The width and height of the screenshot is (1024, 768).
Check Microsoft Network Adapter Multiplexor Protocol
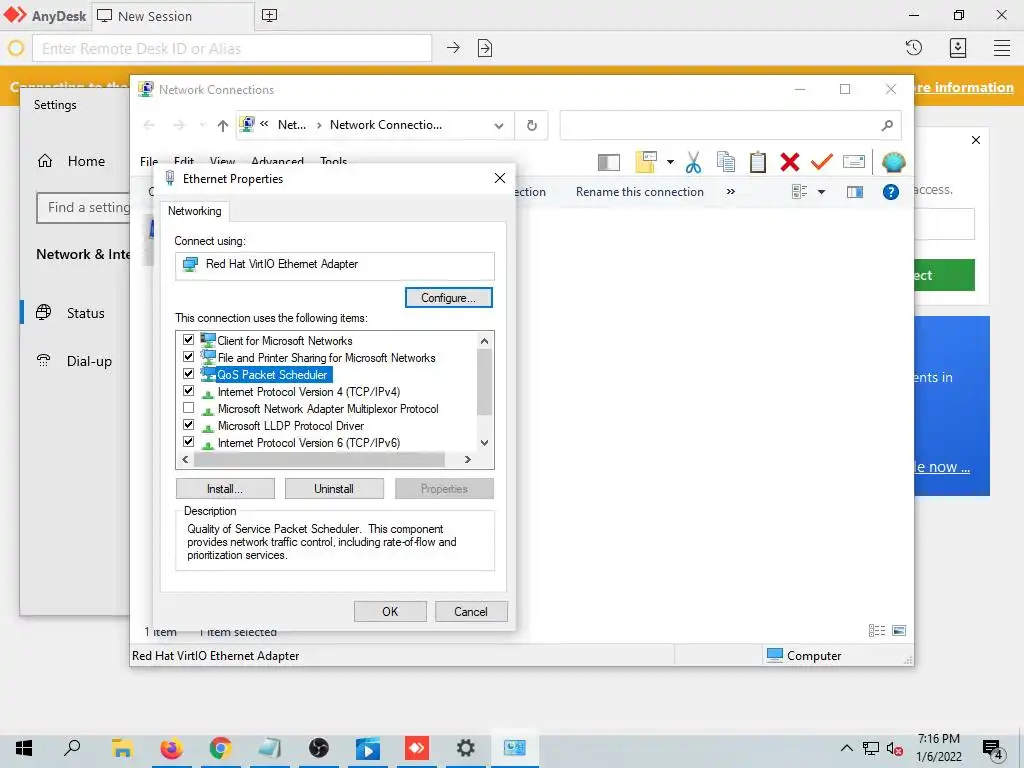tap(188, 408)
